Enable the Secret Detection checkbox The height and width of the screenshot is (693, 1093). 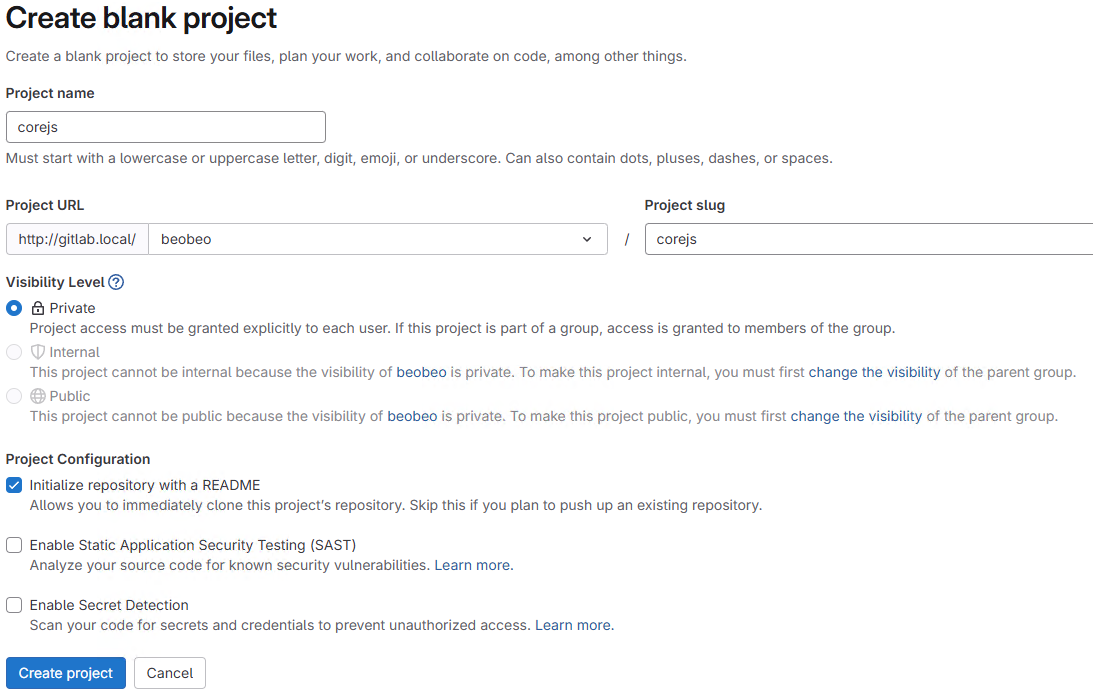tap(14, 605)
